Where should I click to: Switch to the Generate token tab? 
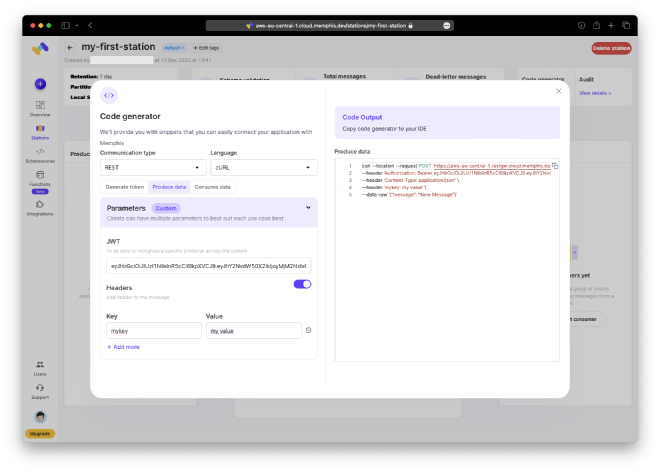(125, 187)
